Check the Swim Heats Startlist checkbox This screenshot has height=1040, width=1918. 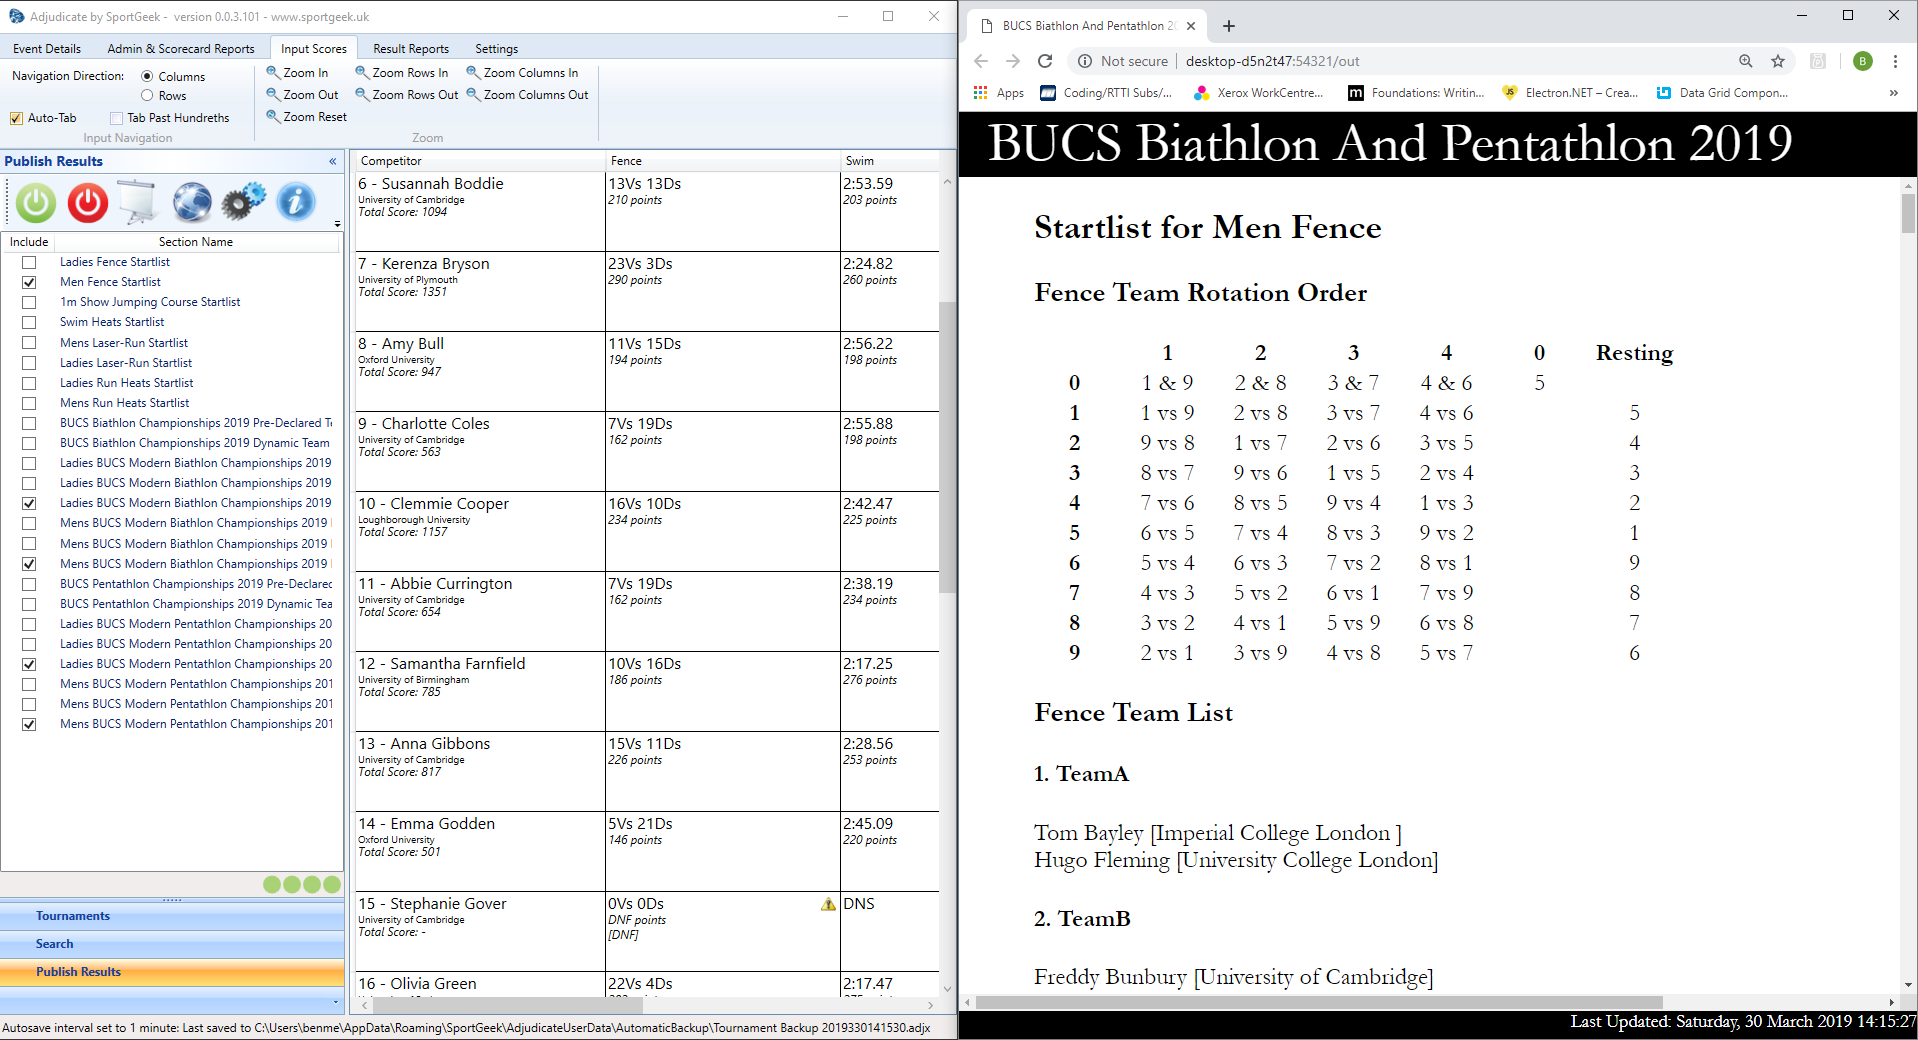pyautogui.click(x=29, y=322)
